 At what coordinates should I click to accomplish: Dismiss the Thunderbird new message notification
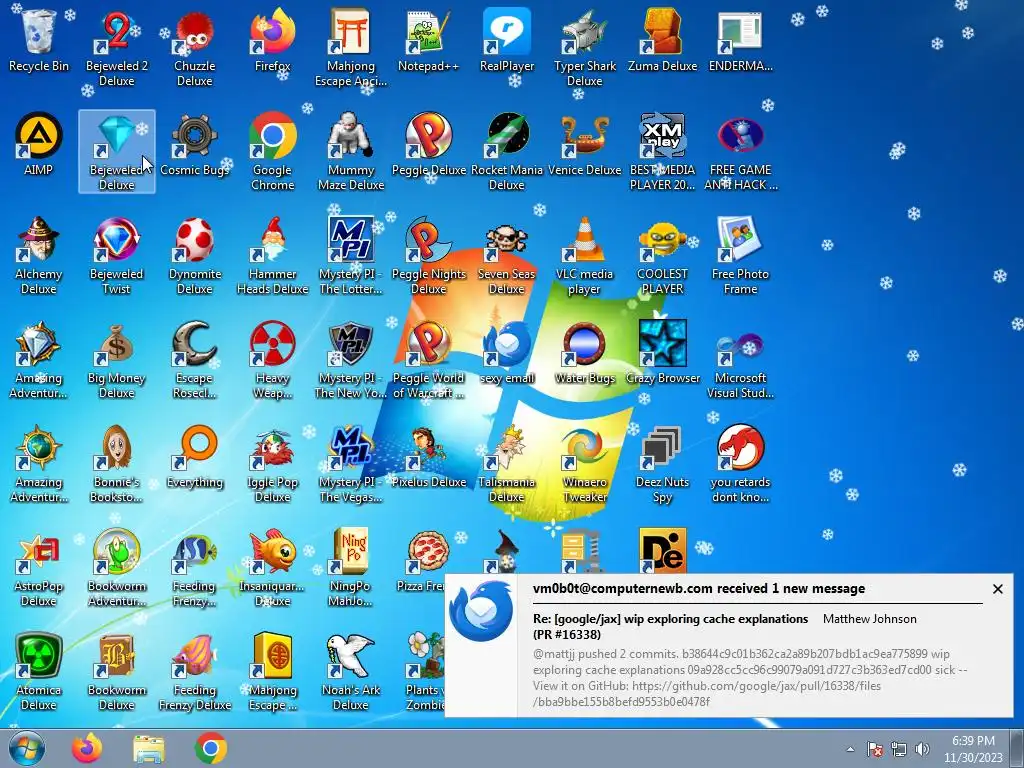click(x=997, y=589)
